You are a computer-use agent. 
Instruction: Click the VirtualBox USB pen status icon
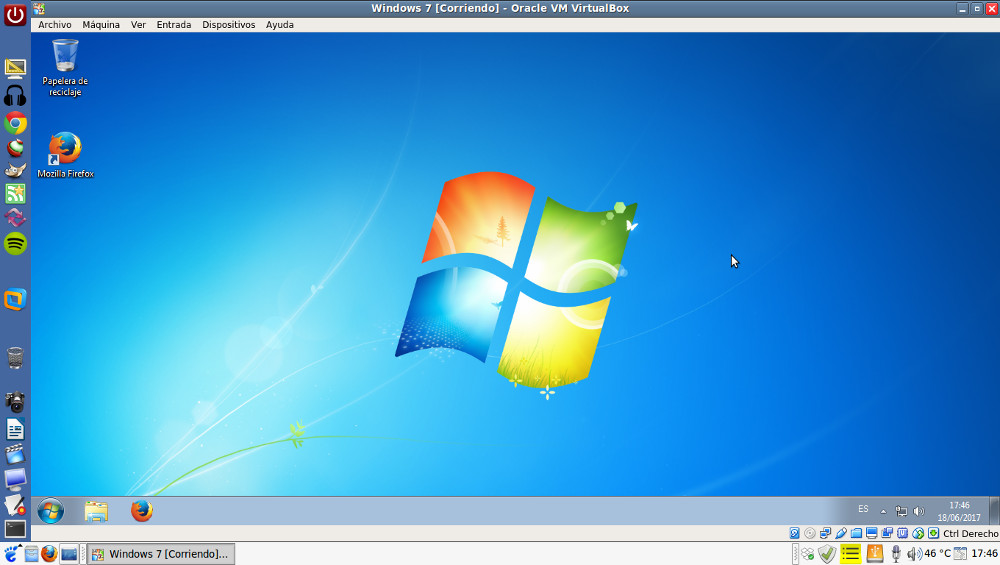[x=841, y=534]
